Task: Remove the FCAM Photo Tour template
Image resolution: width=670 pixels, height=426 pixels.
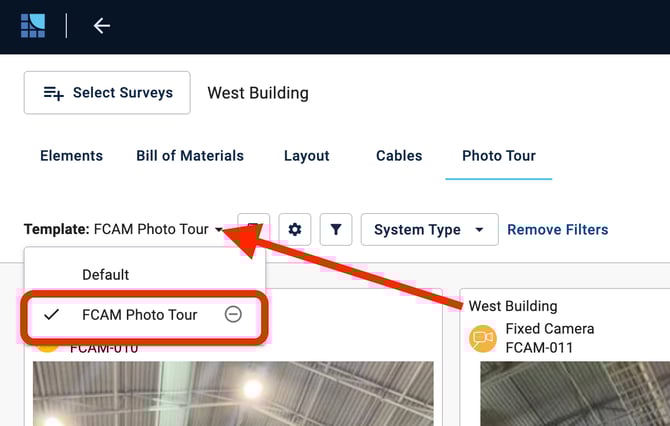Action: click(233, 314)
